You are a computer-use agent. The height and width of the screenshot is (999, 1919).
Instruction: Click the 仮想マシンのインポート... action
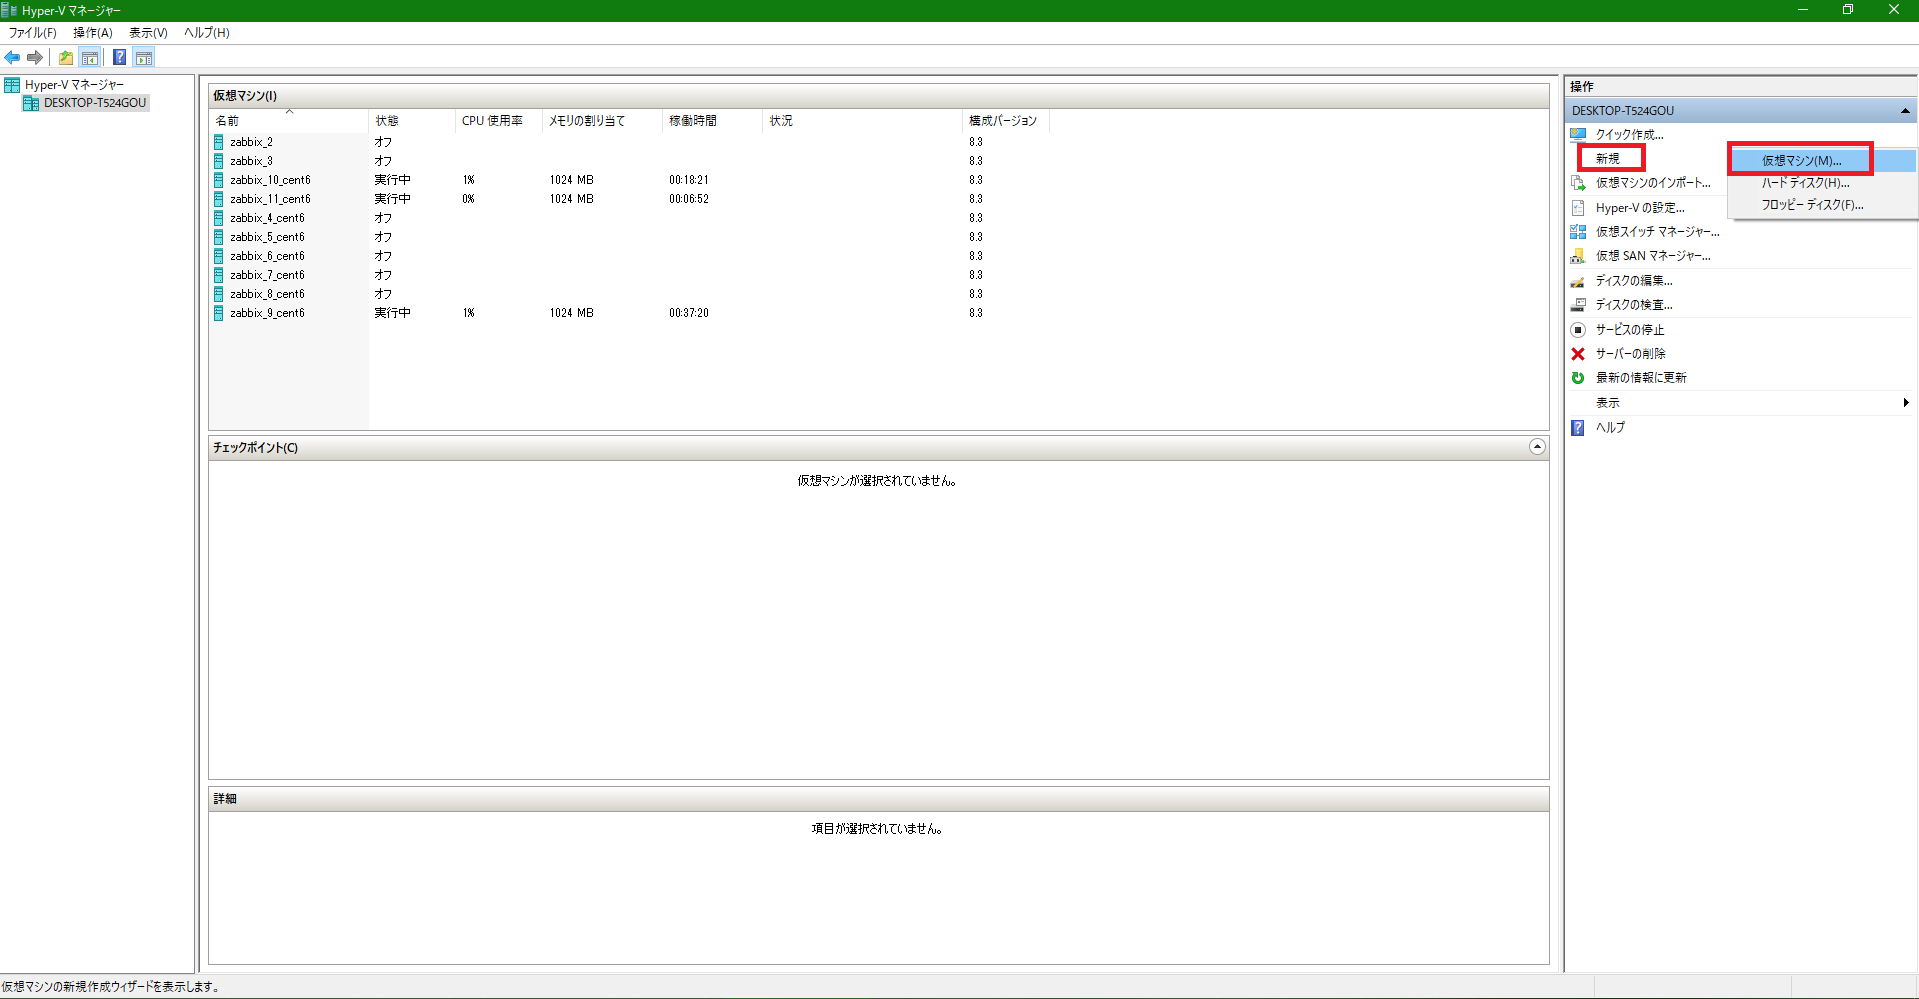(x=1653, y=183)
